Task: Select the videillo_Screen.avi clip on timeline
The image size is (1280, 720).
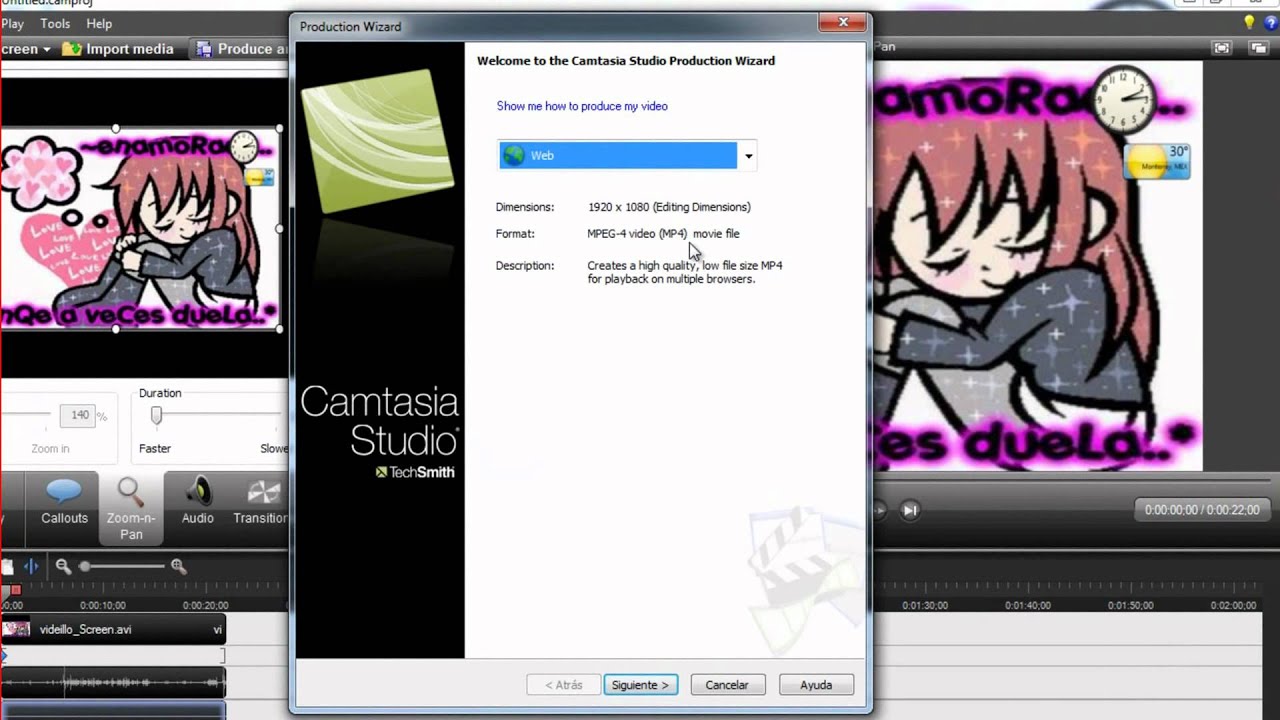Action: (113, 629)
